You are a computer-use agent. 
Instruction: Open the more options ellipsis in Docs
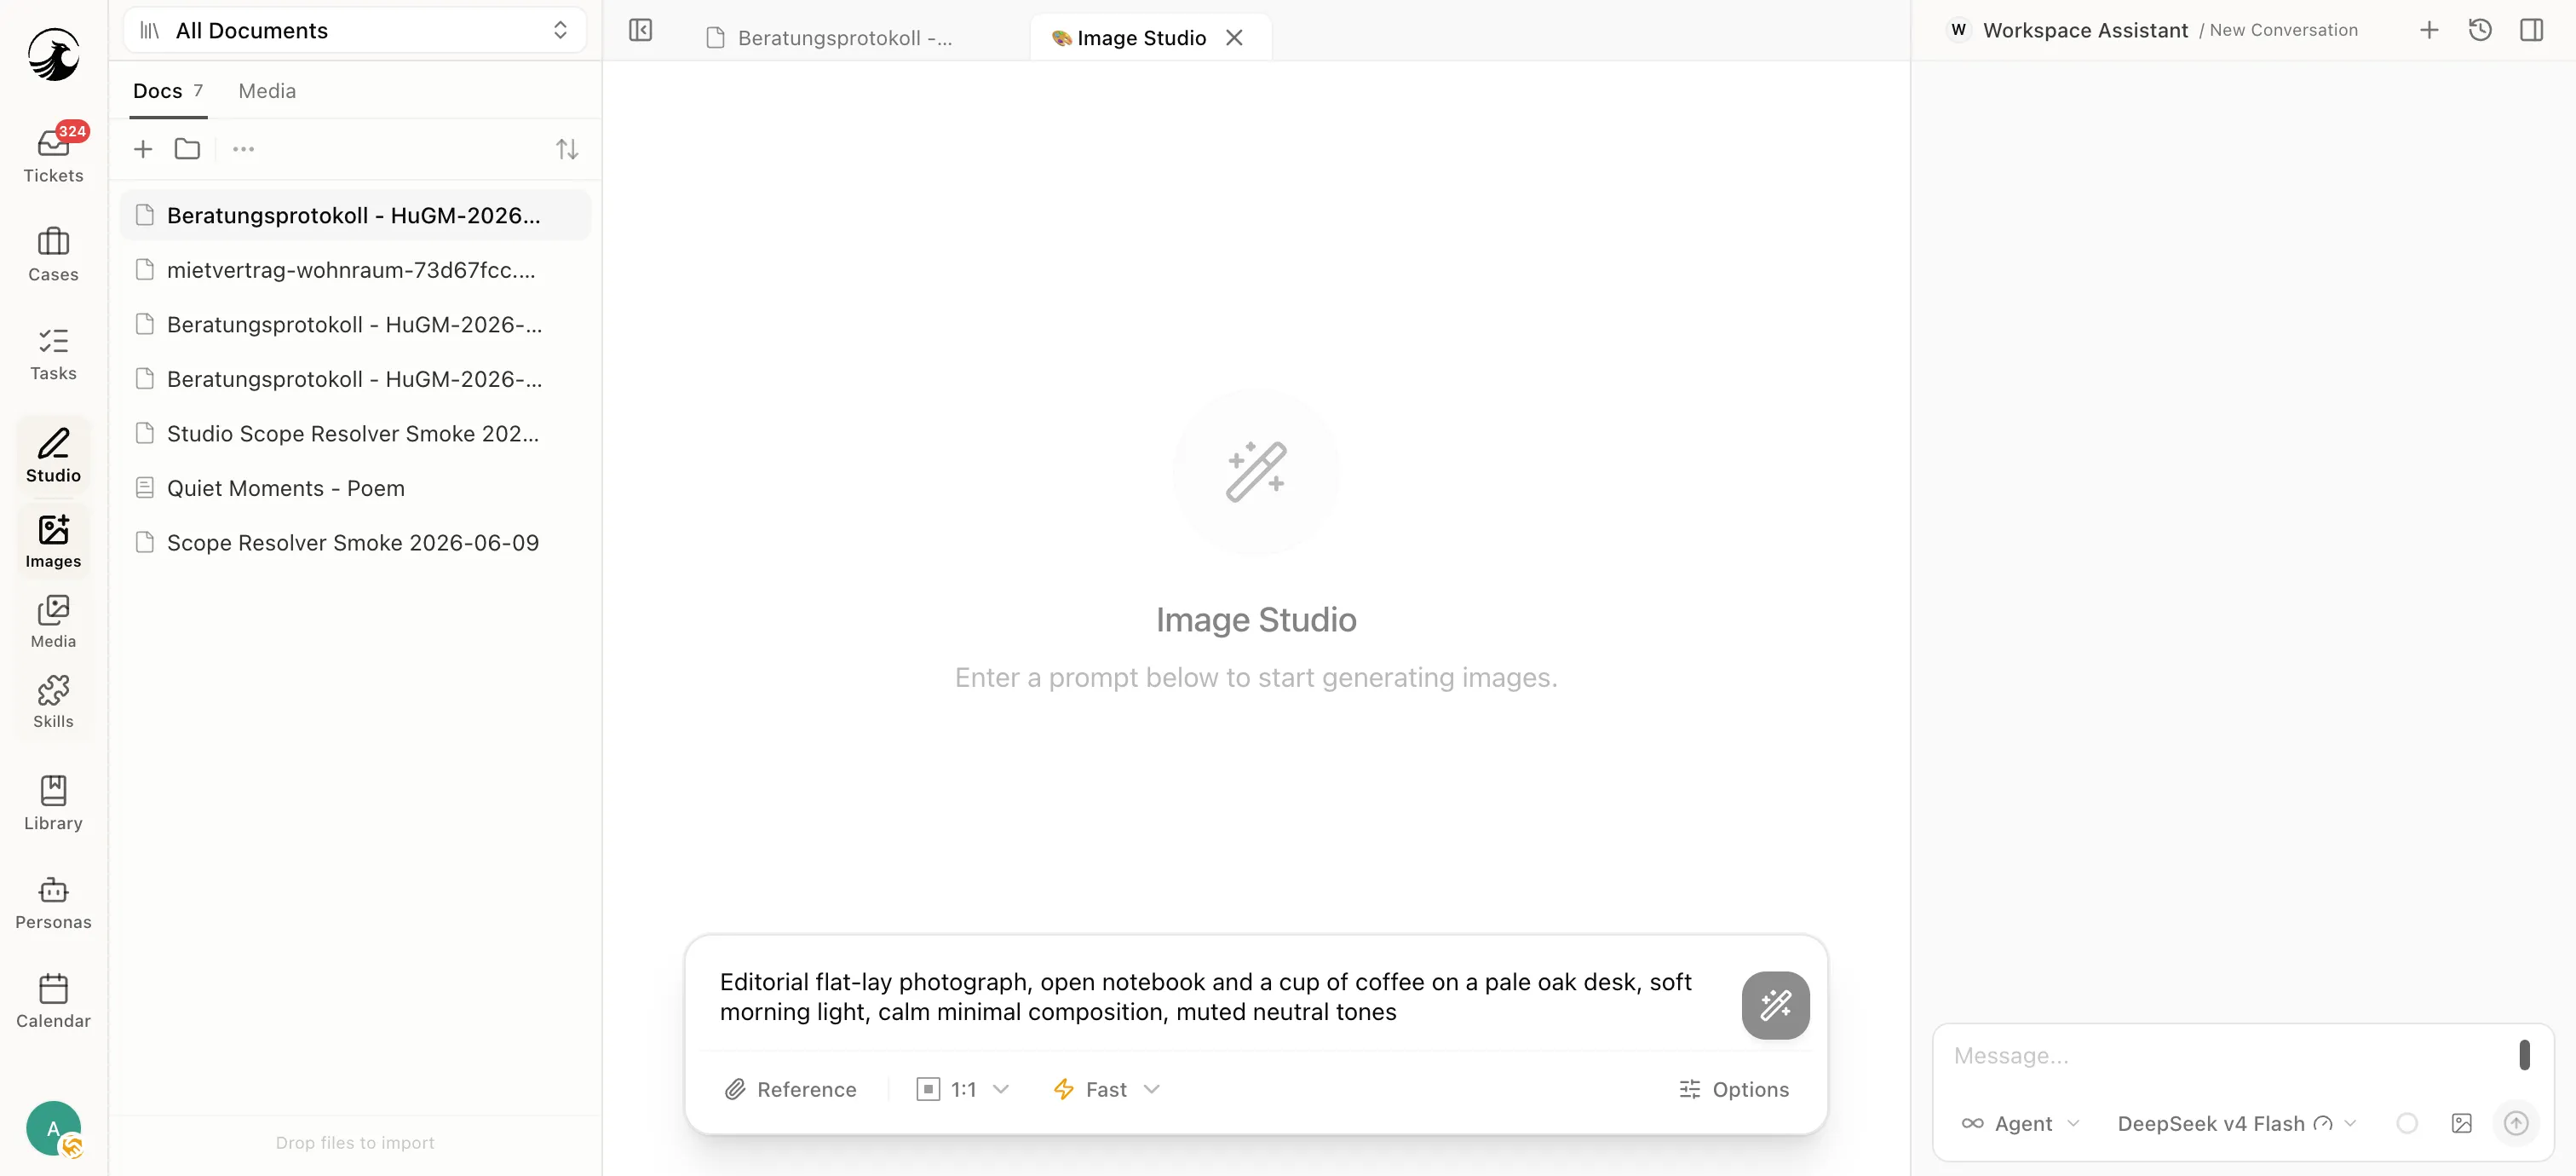[243, 149]
